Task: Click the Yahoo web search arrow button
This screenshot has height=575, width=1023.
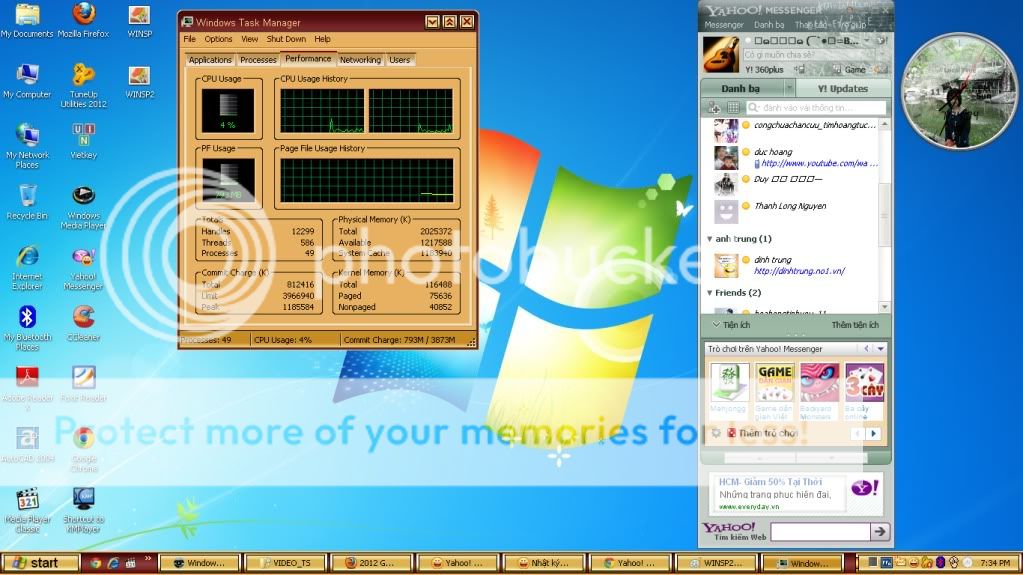Action: pyautogui.click(x=879, y=531)
